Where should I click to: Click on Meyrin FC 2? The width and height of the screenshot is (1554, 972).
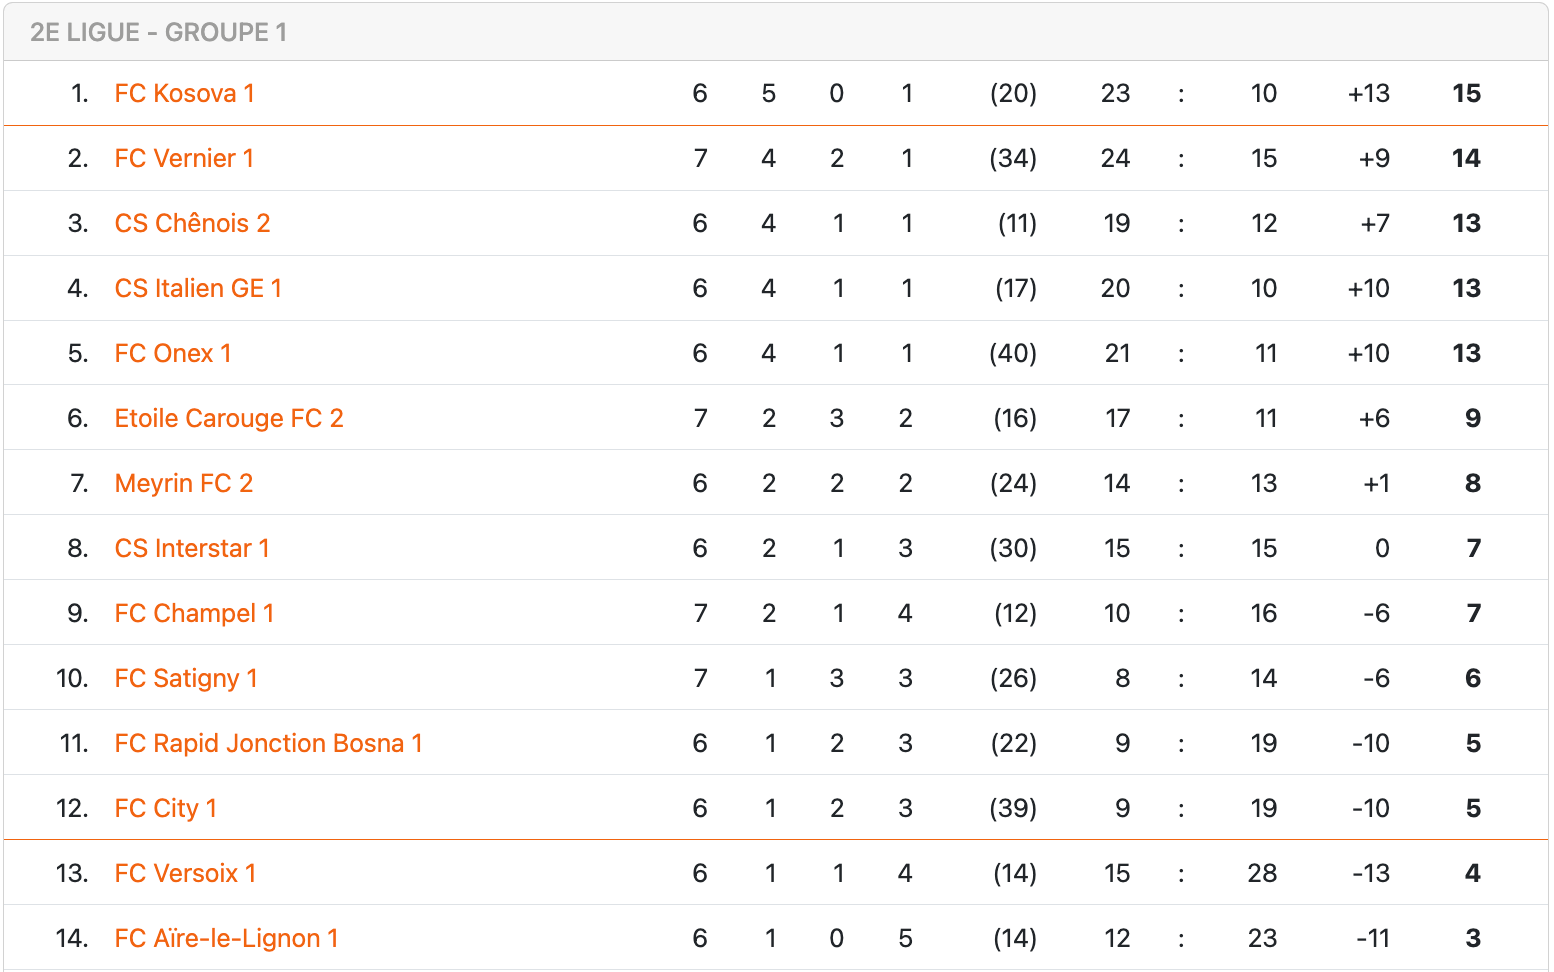[184, 483]
